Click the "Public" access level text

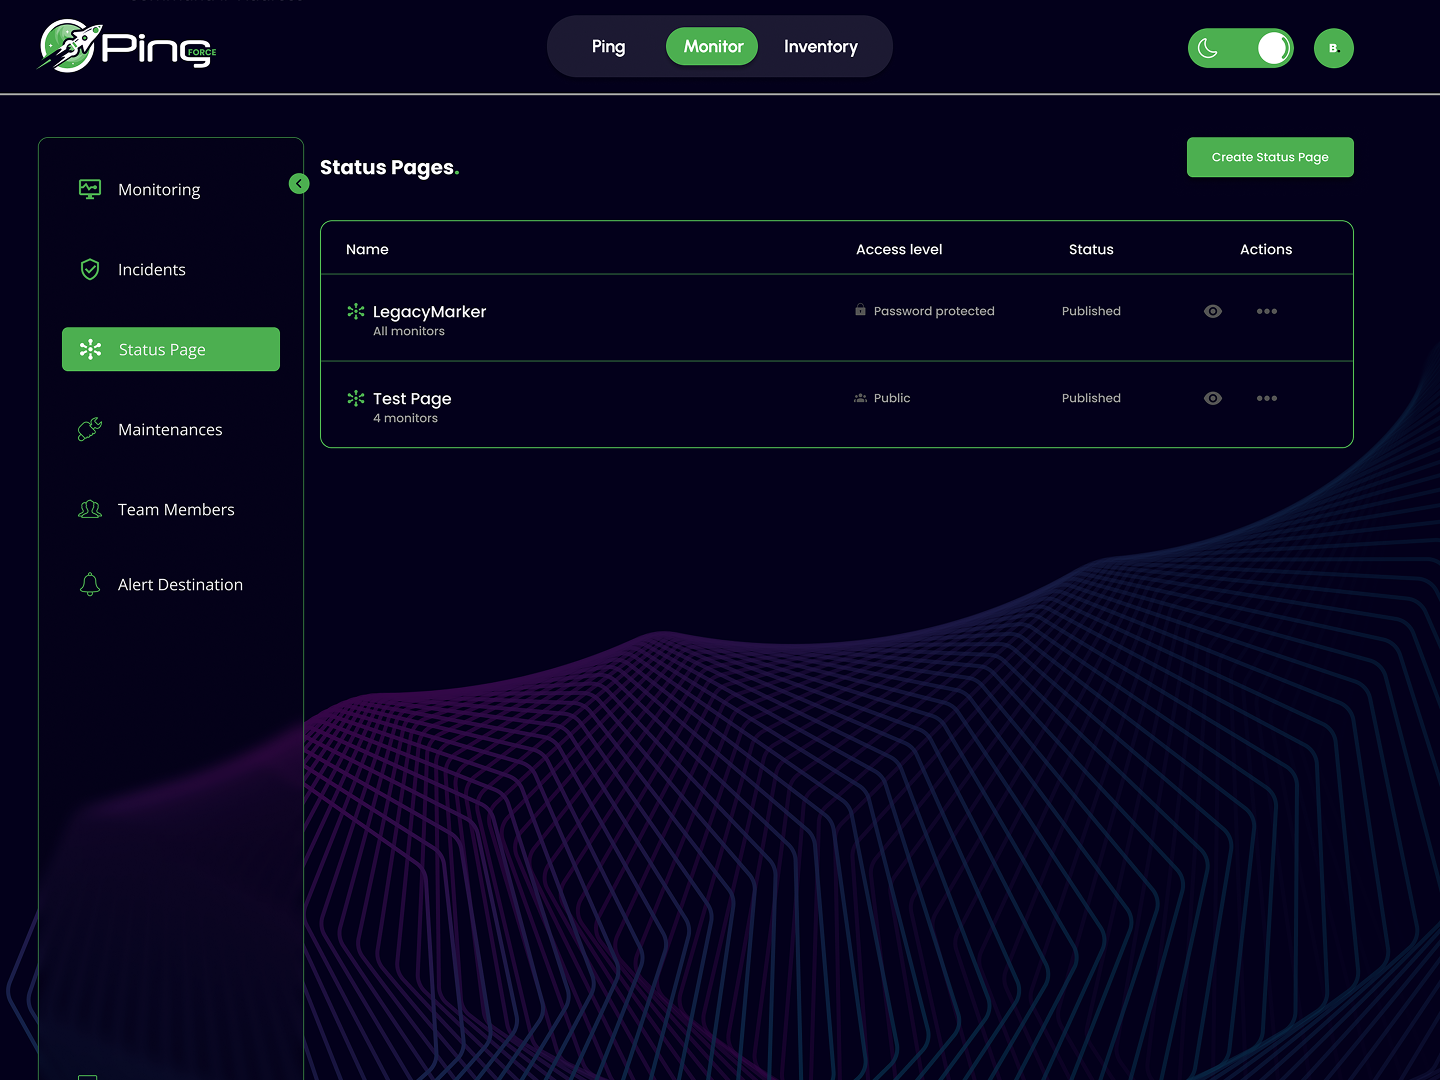point(892,398)
